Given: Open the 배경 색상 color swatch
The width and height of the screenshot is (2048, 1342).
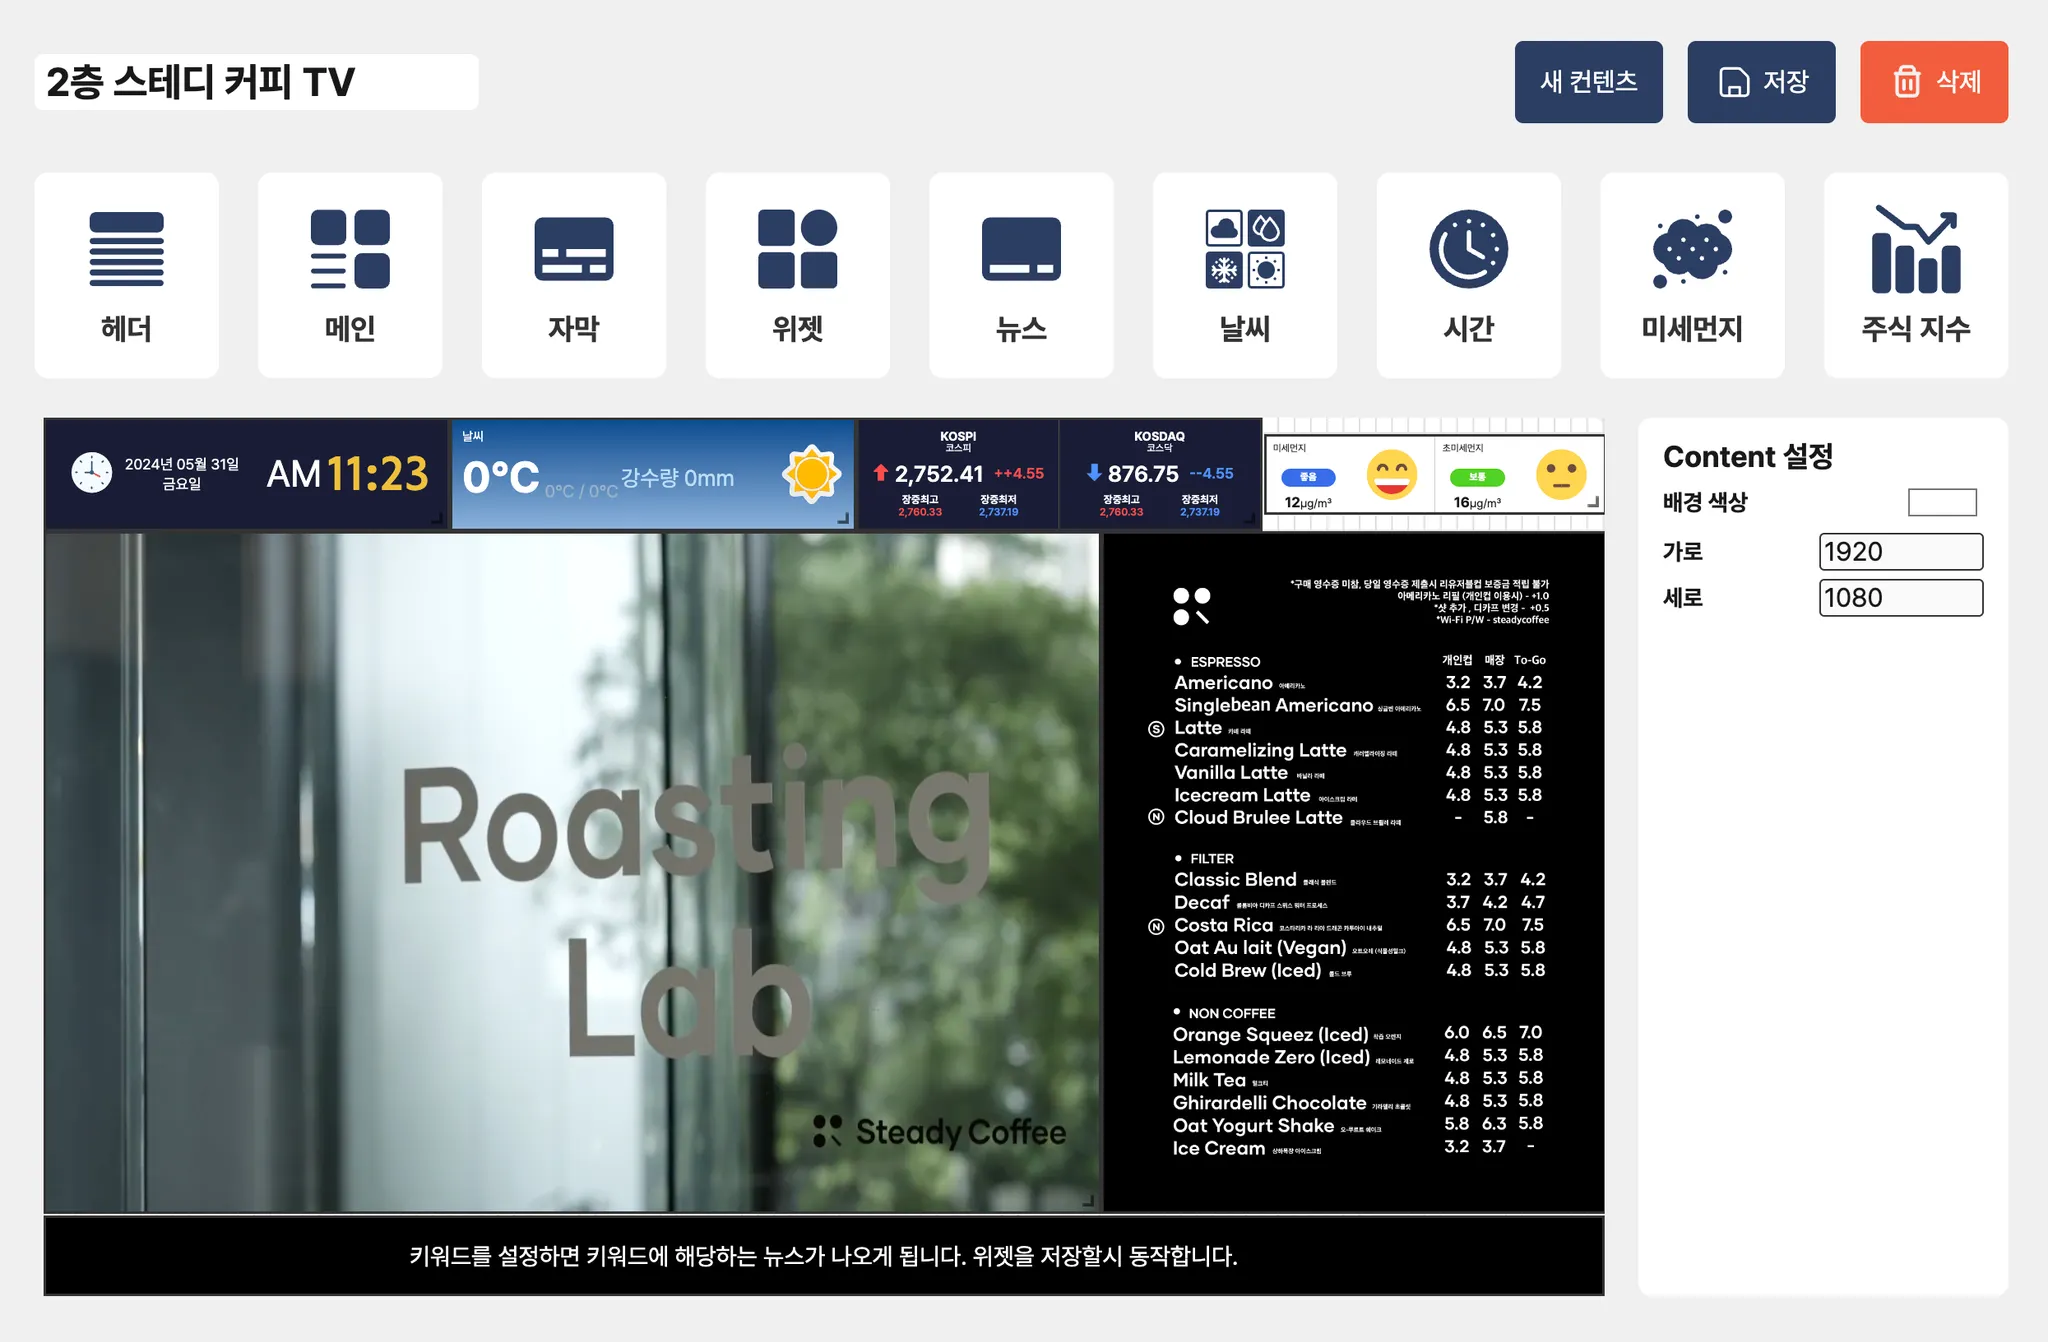Looking at the screenshot, I should coord(1941,502).
